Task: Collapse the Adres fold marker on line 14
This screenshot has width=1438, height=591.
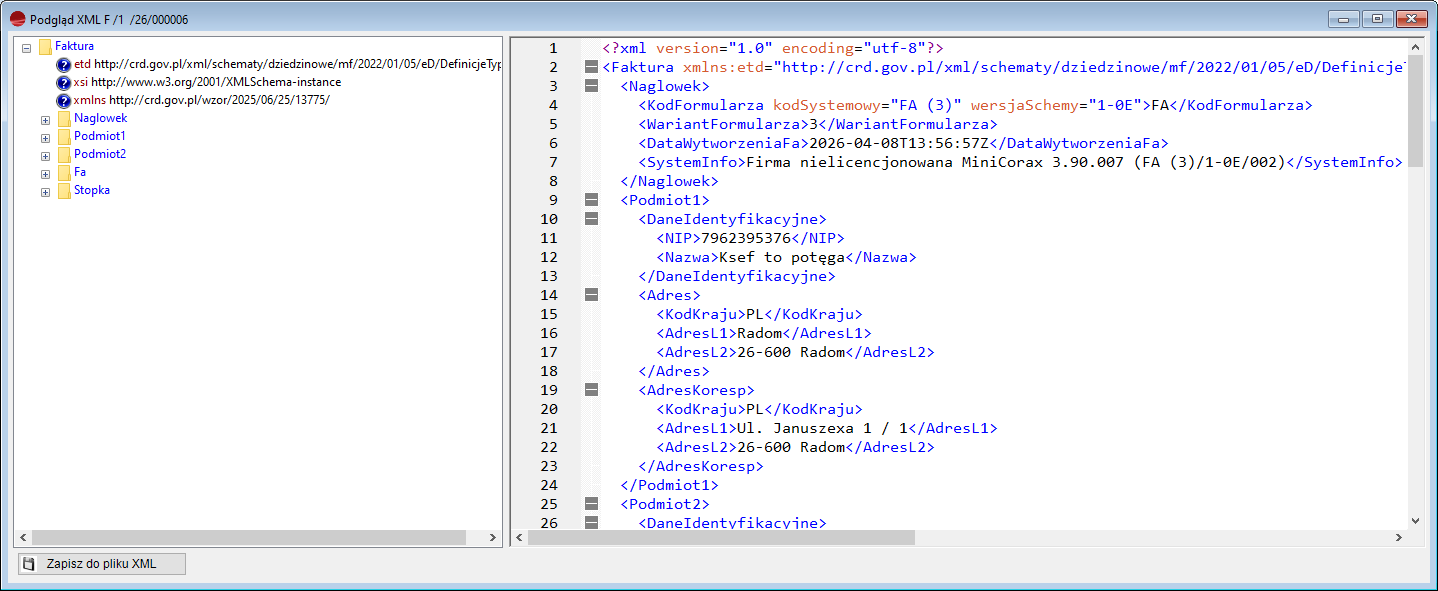Action: point(590,295)
